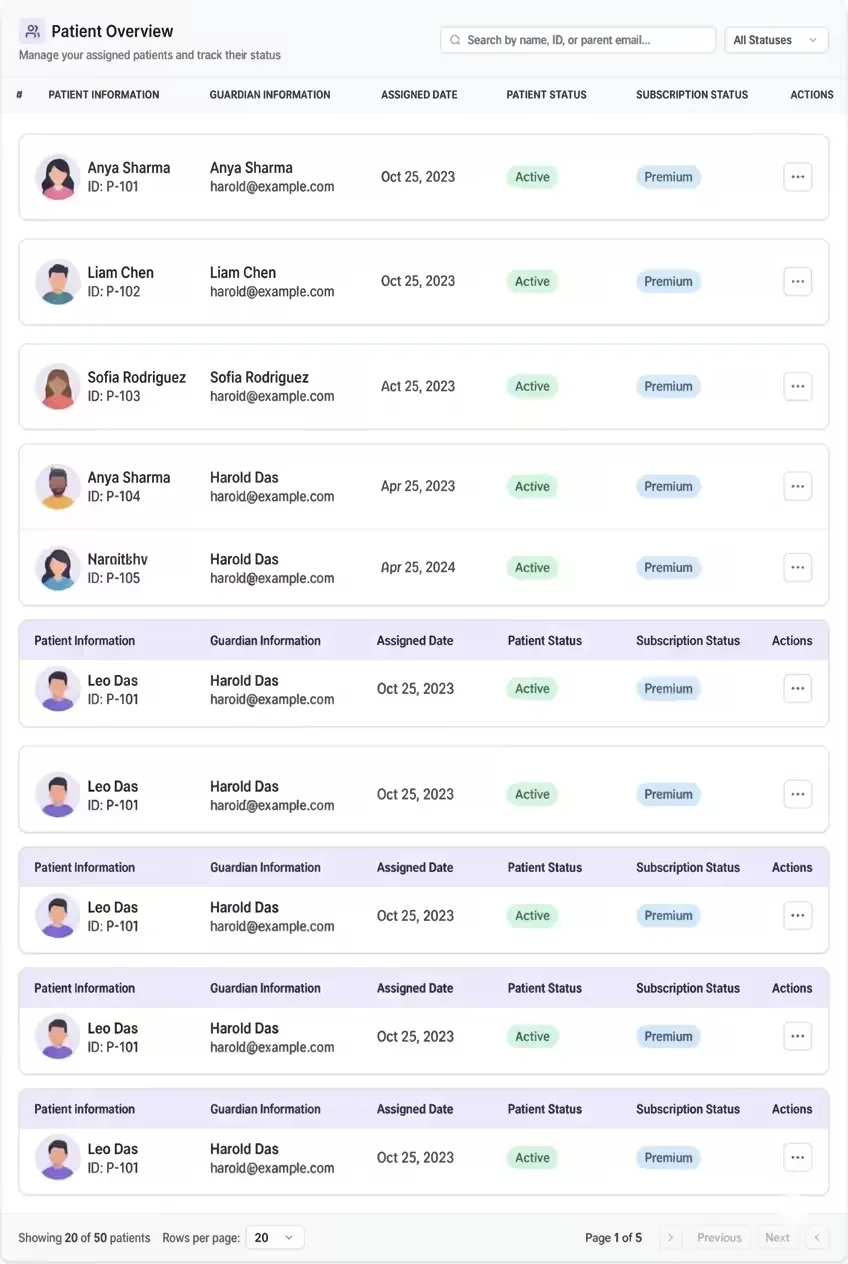Click Liam Chen's avatar picture
This screenshot has height=1264, width=848.
pos(58,282)
